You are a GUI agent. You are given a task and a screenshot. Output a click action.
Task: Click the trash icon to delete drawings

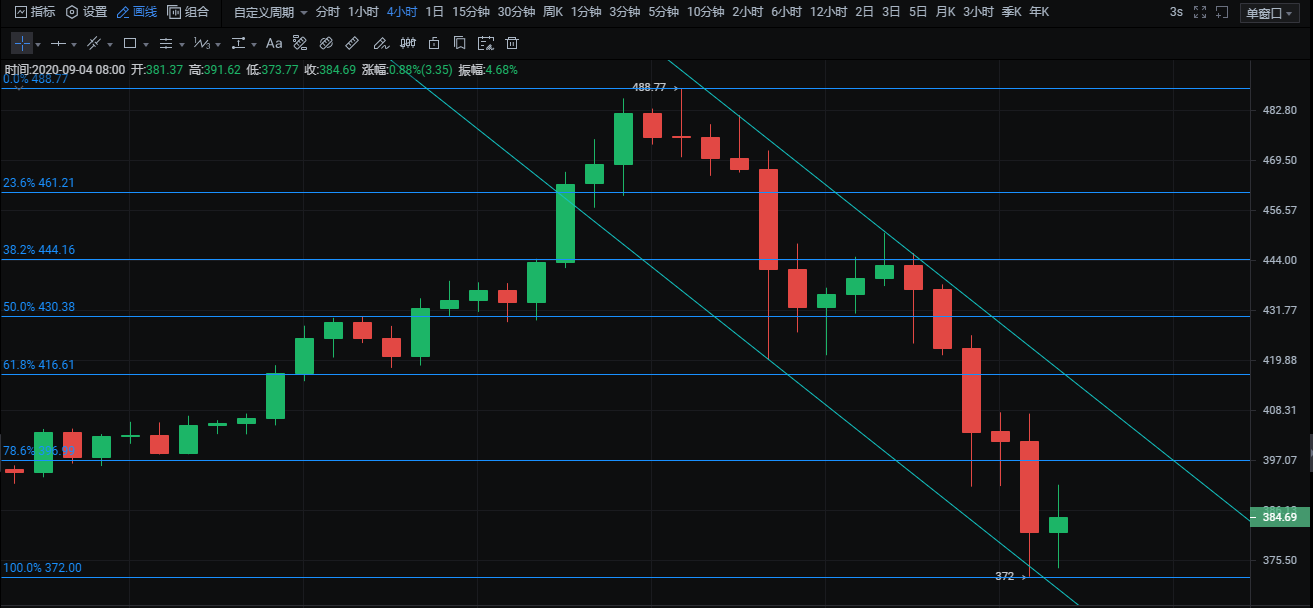[512, 44]
